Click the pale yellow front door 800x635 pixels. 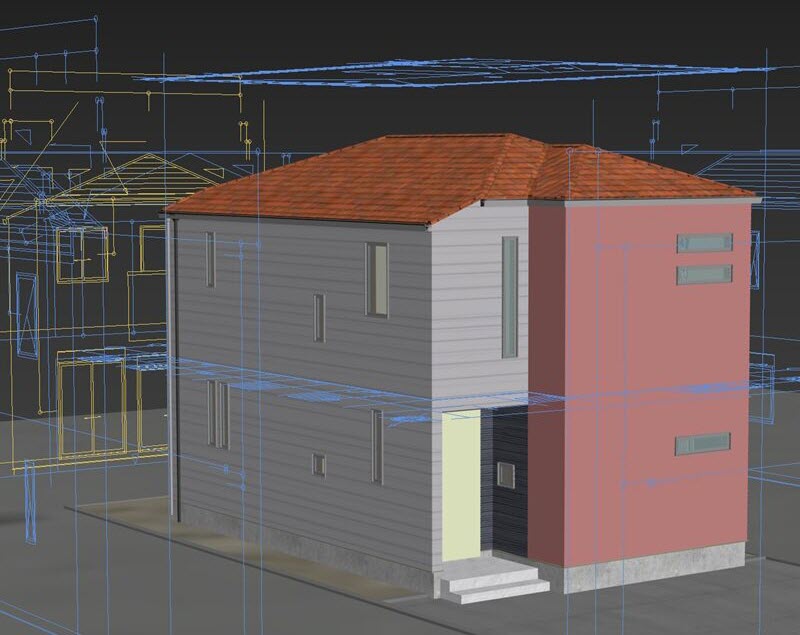pyautogui.click(x=460, y=485)
